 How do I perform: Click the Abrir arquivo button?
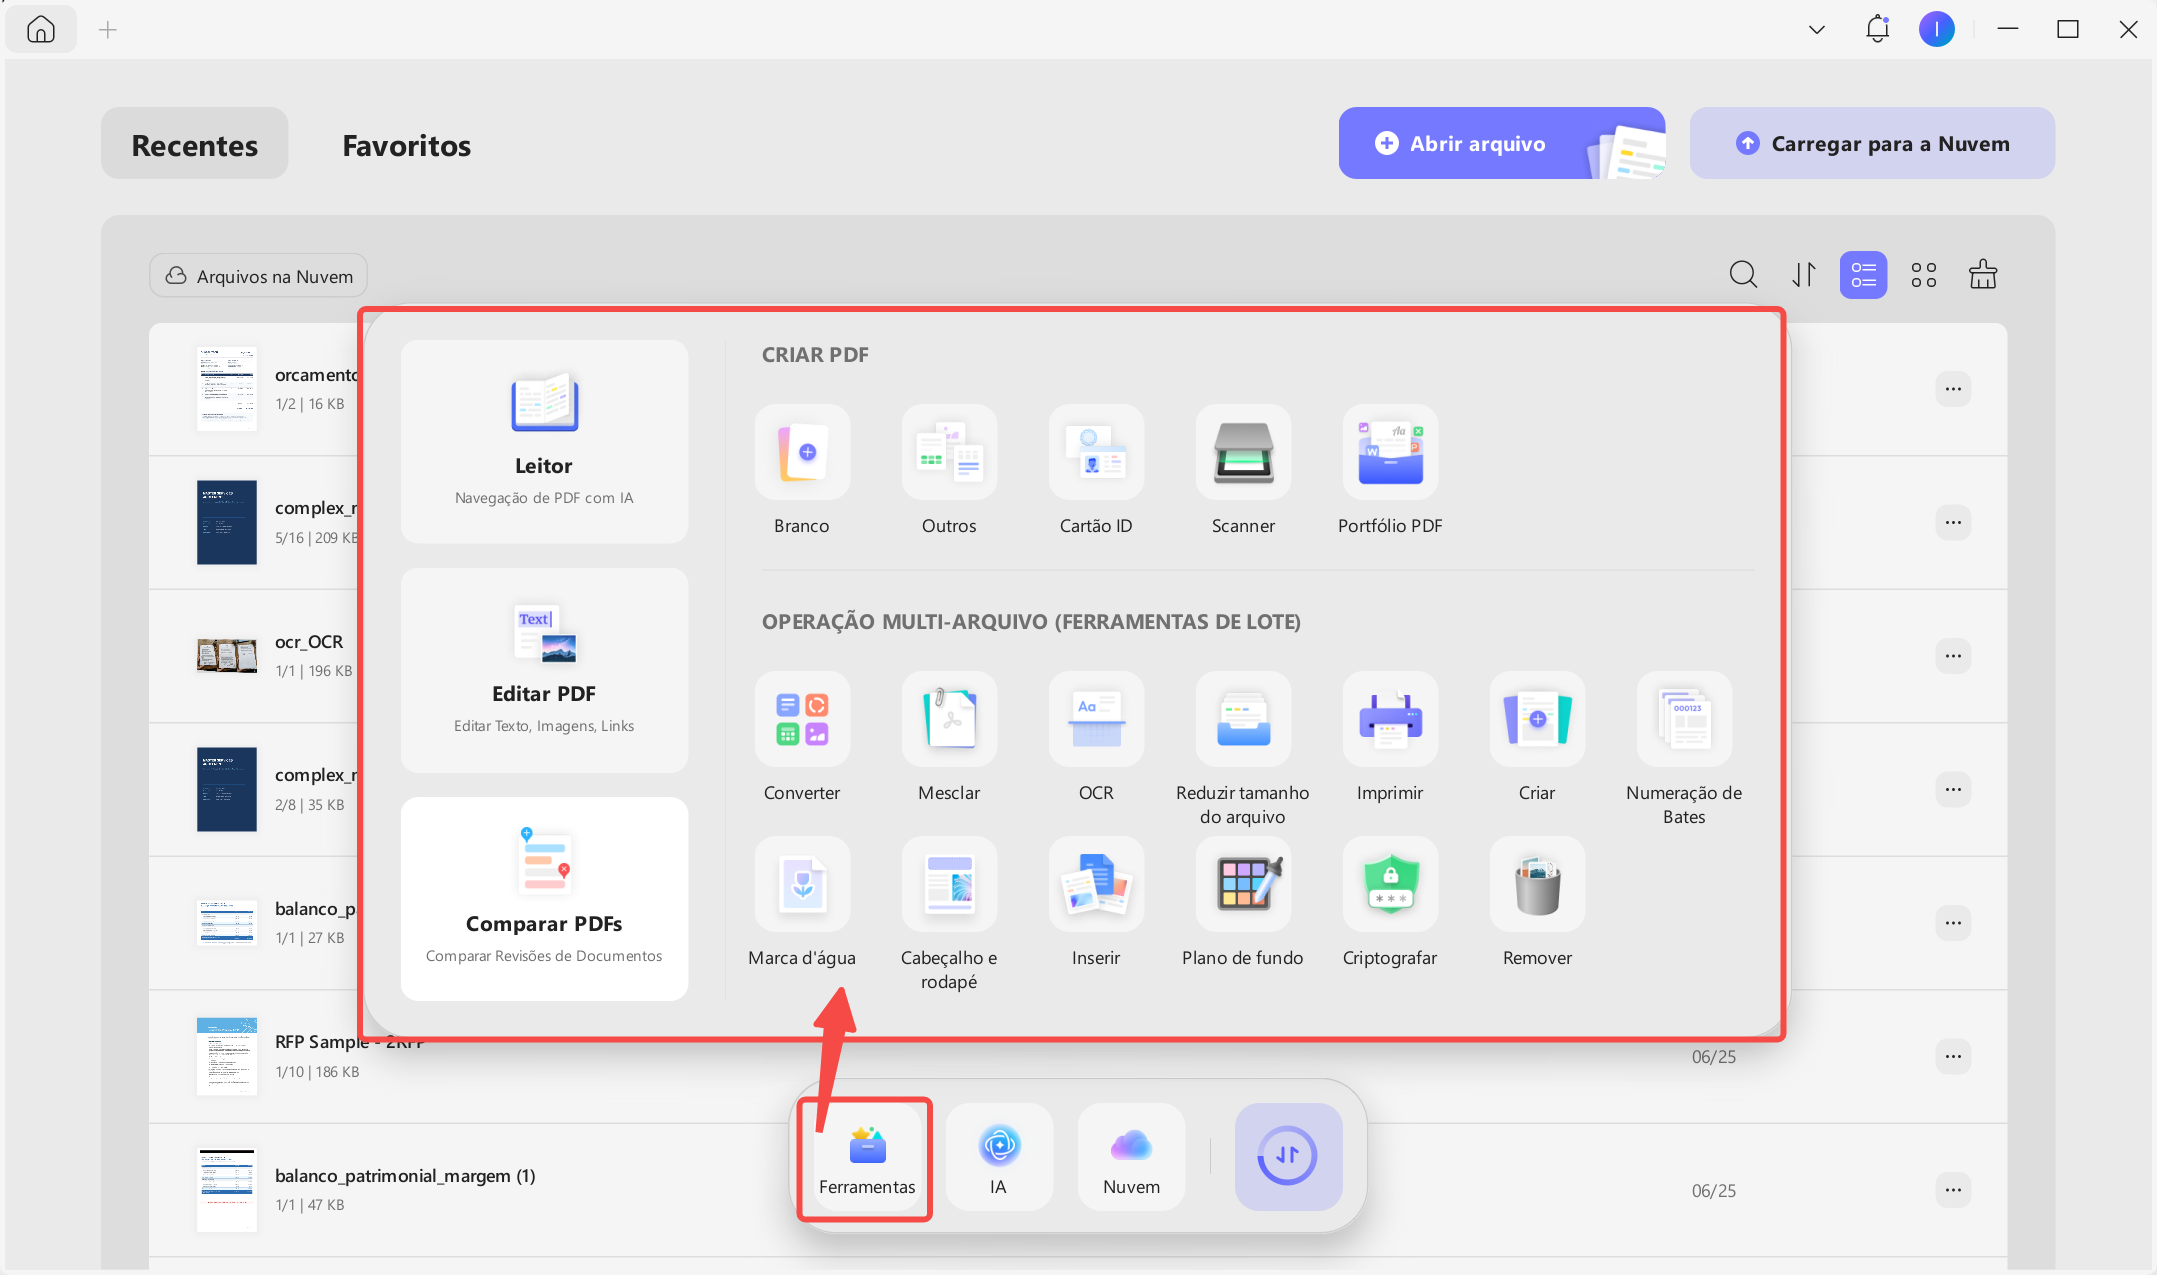(x=1501, y=143)
